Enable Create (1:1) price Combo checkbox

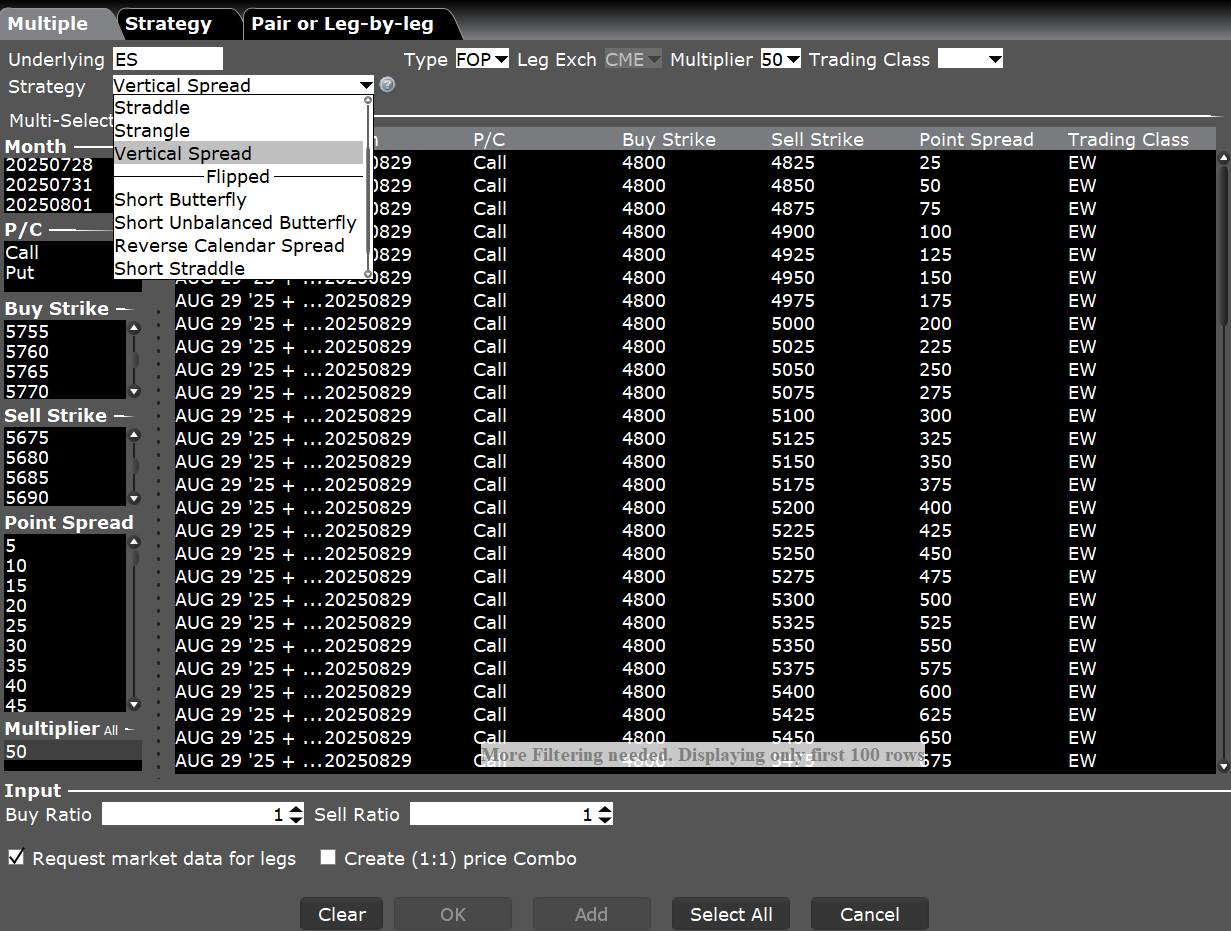click(x=328, y=858)
